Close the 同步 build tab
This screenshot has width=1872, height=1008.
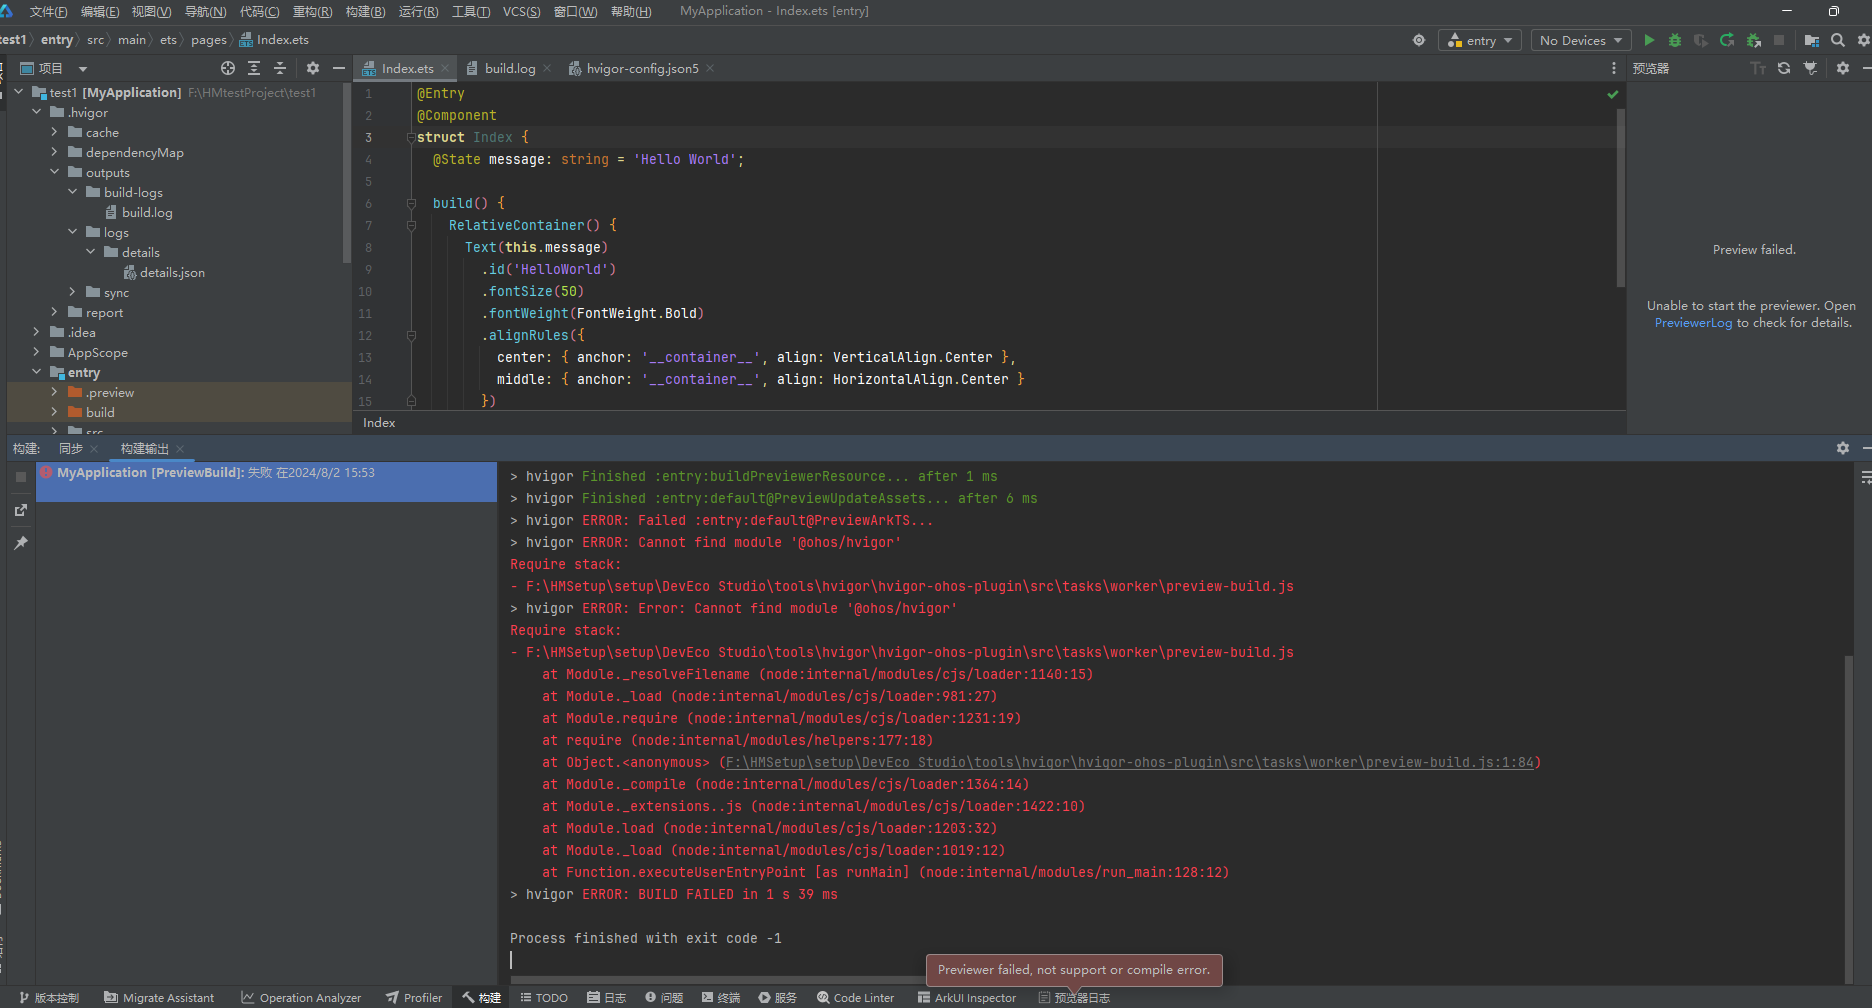tap(94, 449)
